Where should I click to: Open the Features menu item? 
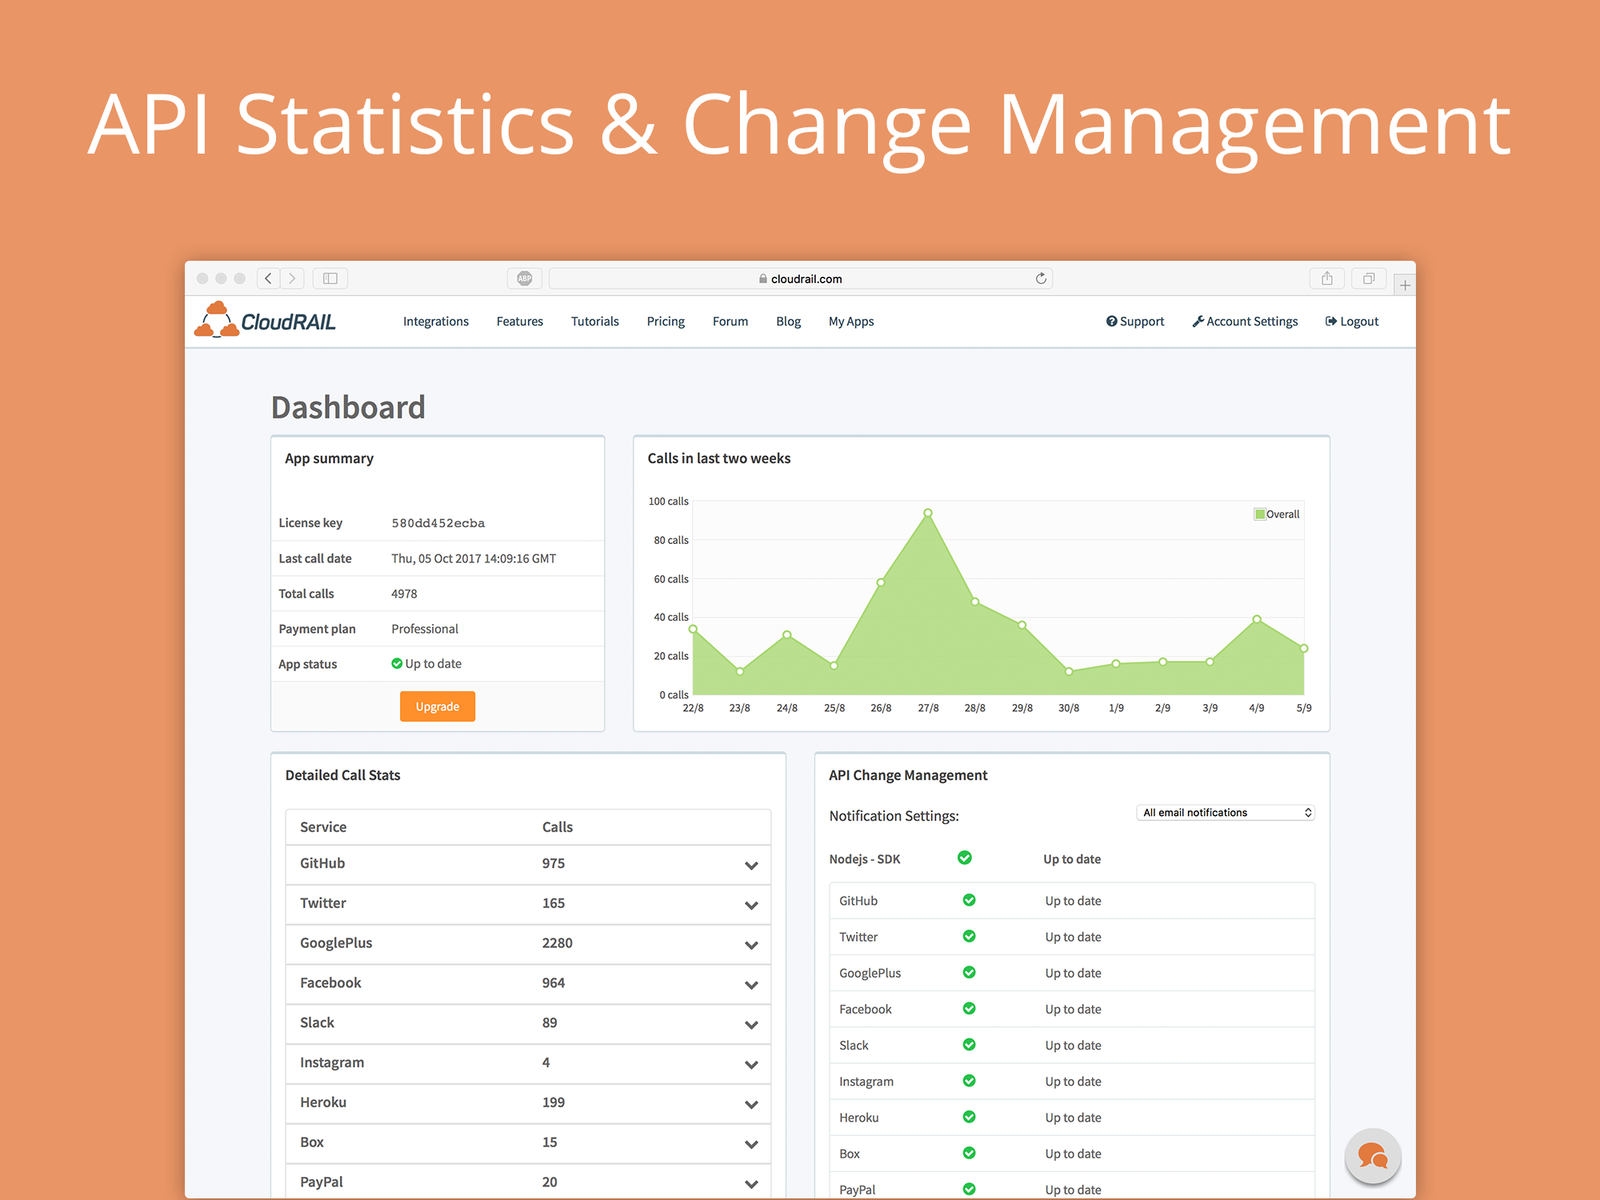520,321
